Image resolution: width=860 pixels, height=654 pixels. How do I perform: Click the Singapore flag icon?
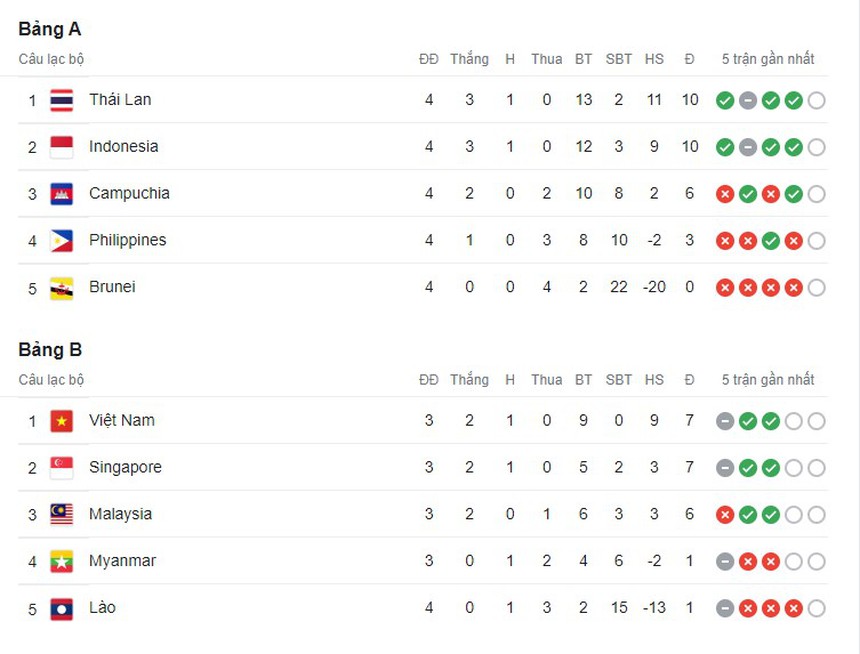click(61, 467)
